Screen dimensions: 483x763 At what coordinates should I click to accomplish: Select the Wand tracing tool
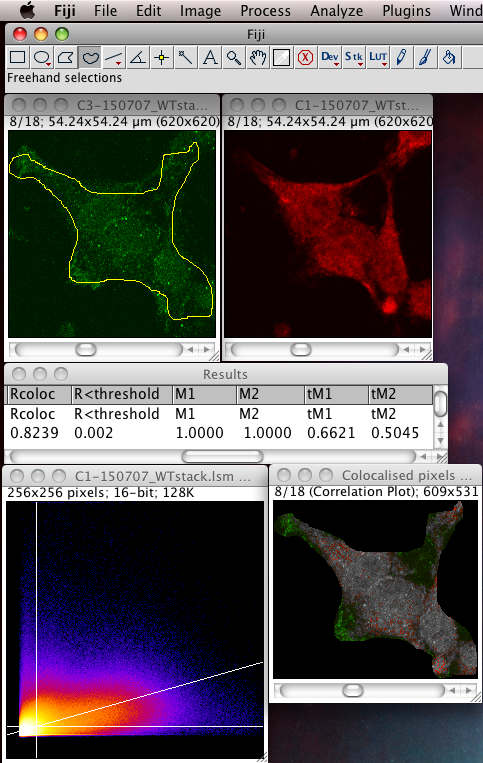click(185, 57)
